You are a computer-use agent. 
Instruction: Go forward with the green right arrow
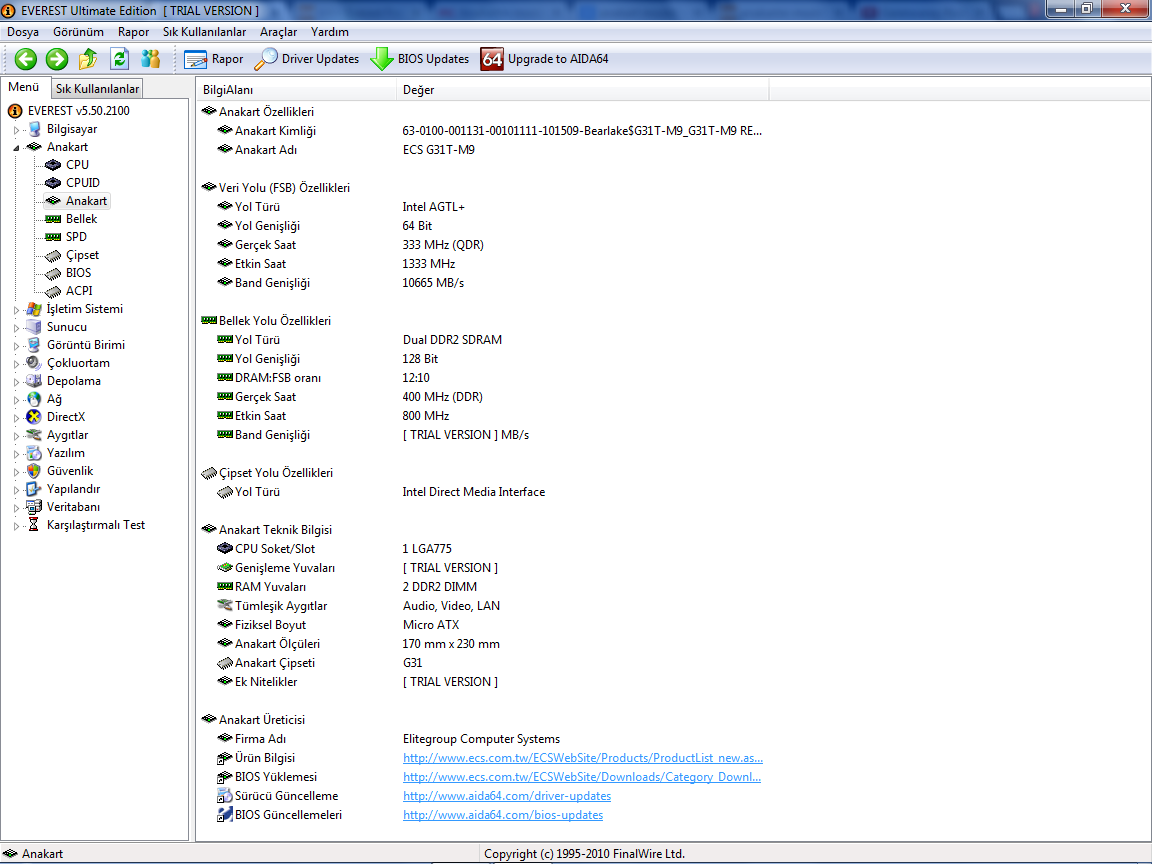57,59
